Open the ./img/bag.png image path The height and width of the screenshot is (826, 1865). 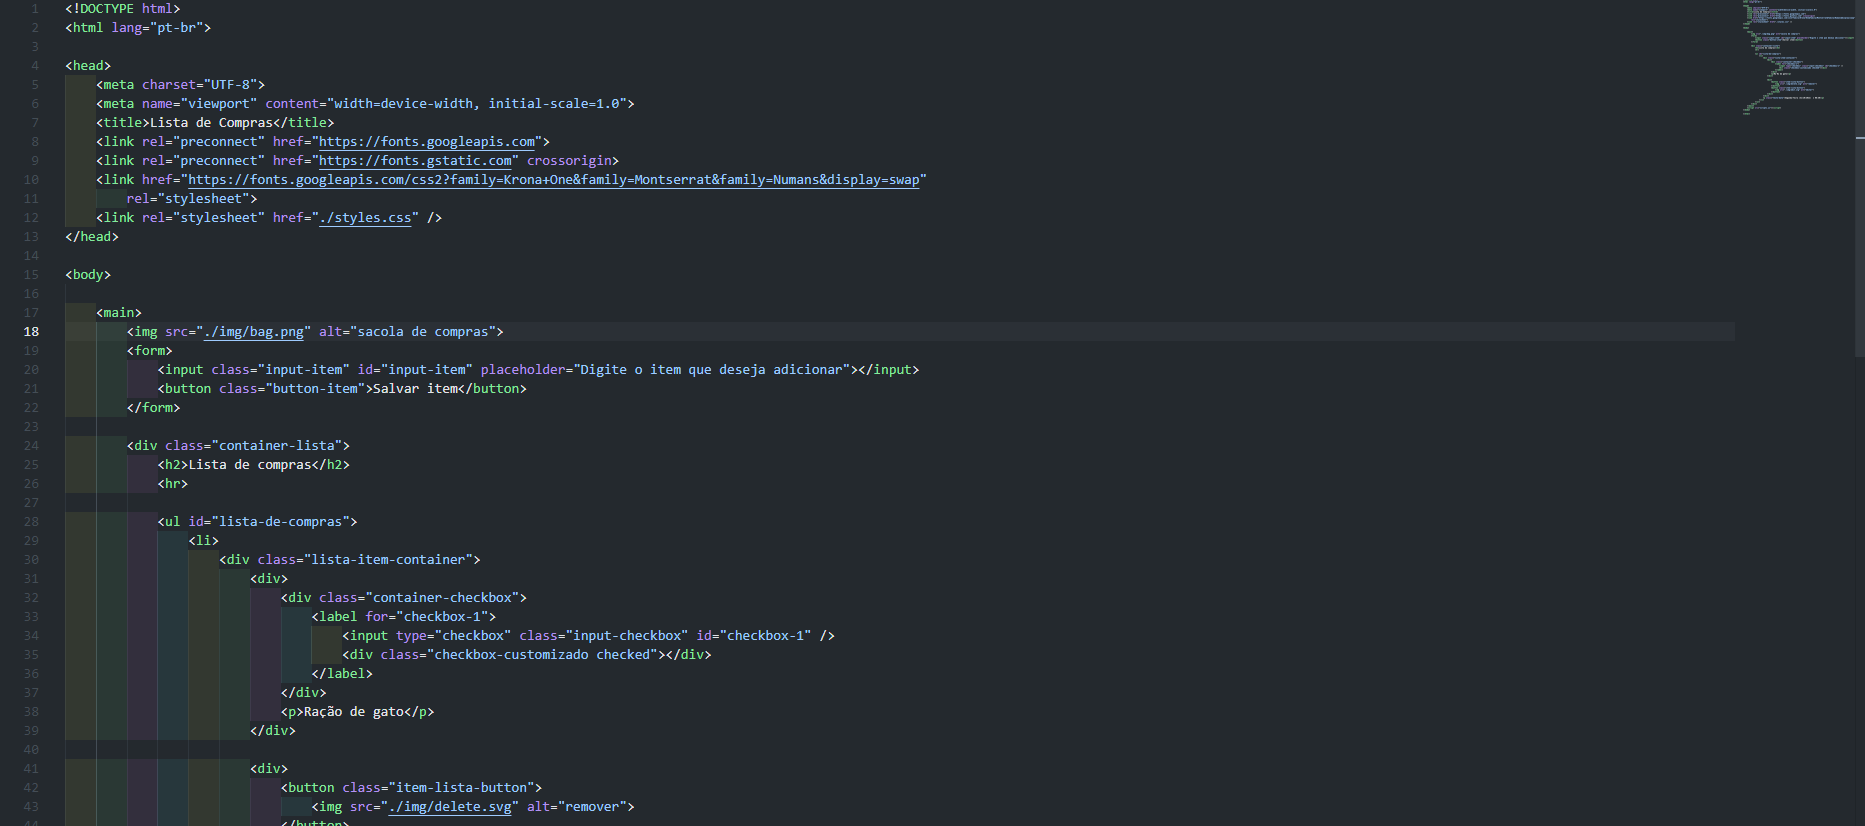[x=254, y=332]
